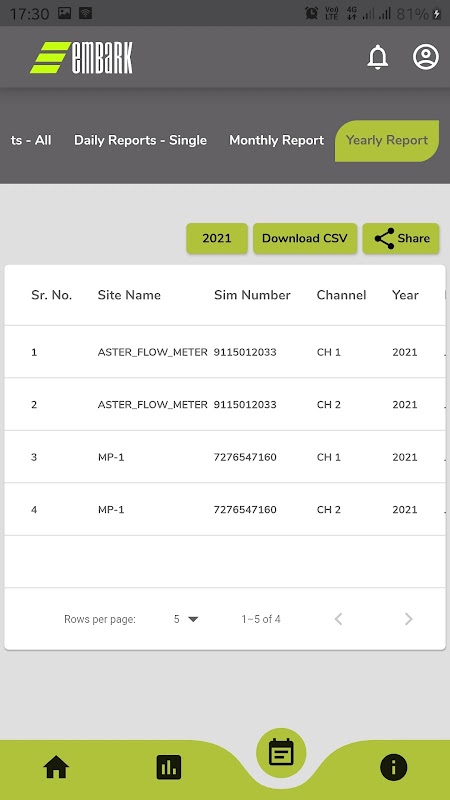450x800 pixels.
Task: Open the notifications bell icon
Action: pyautogui.click(x=378, y=57)
